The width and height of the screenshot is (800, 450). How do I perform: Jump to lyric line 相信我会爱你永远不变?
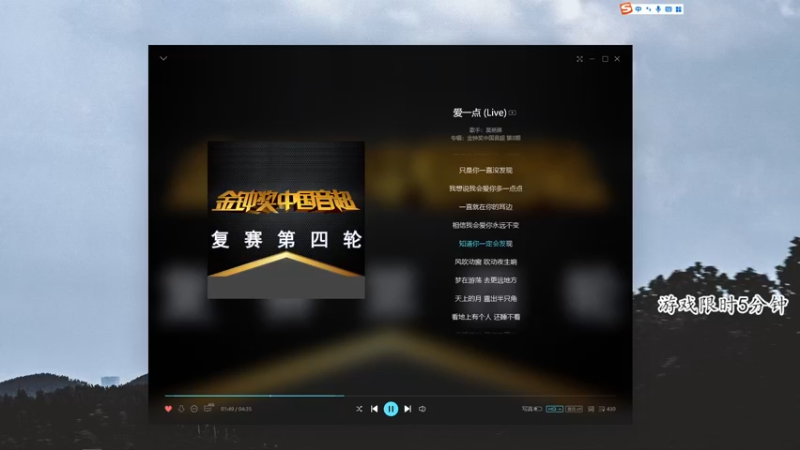pyautogui.click(x=486, y=225)
